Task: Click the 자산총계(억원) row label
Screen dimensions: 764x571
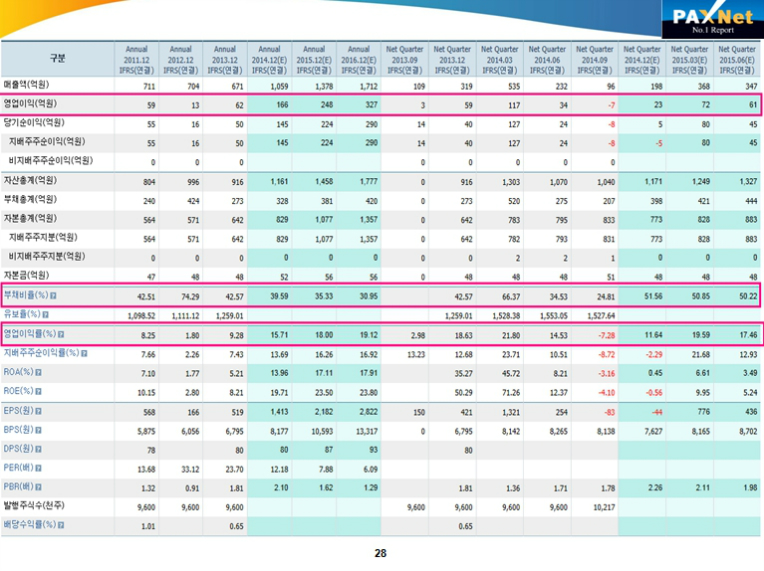Action: point(30,180)
